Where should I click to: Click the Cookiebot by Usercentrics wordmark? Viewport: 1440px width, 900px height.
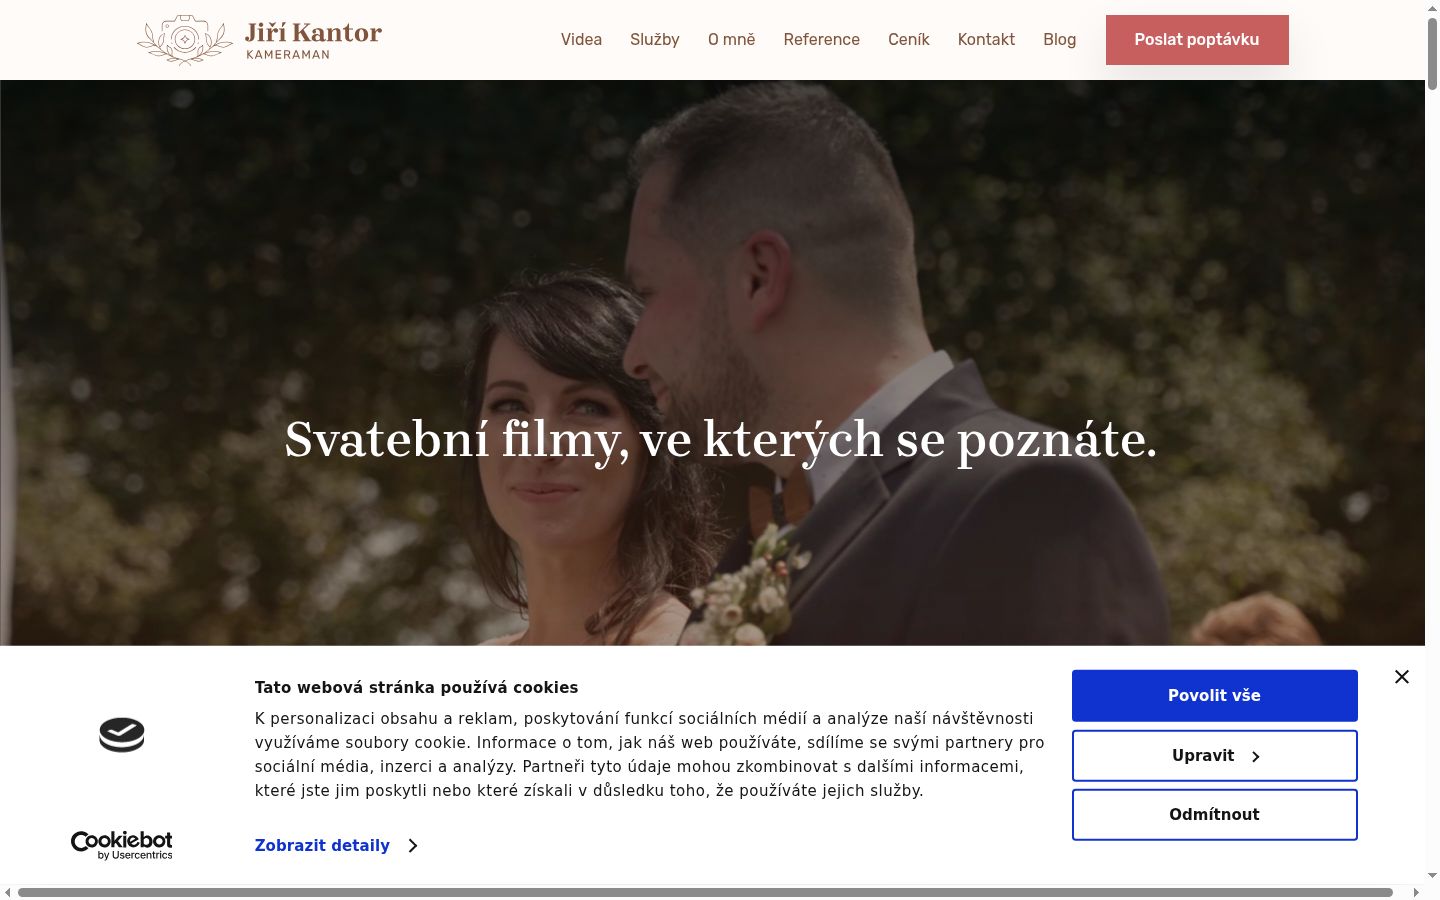(x=122, y=845)
